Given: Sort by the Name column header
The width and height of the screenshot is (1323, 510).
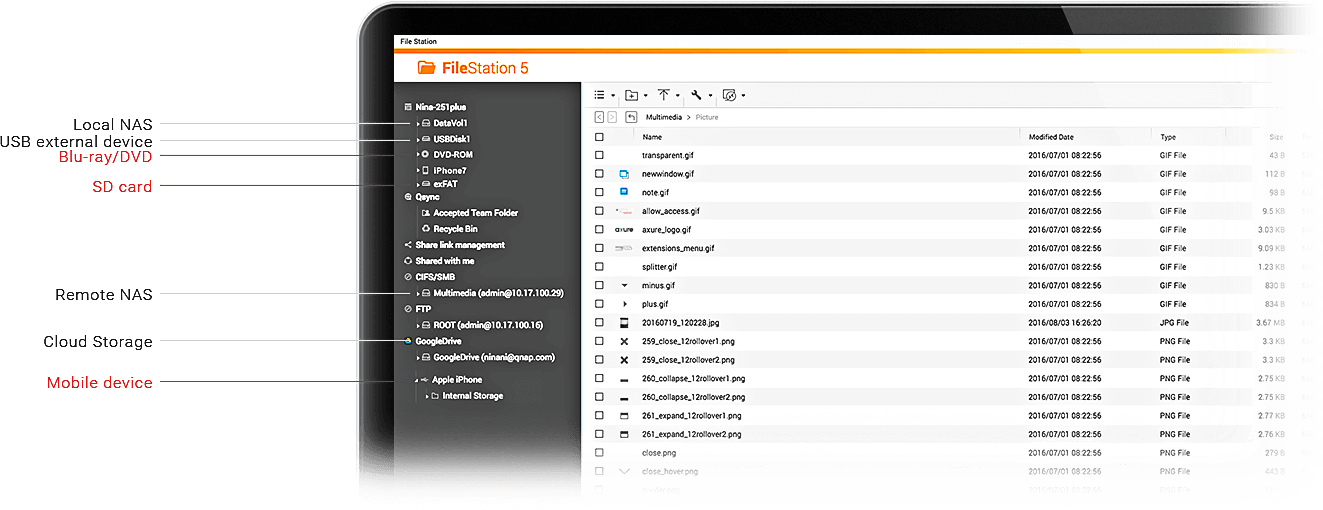Looking at the screenshot, I should 652,137.
